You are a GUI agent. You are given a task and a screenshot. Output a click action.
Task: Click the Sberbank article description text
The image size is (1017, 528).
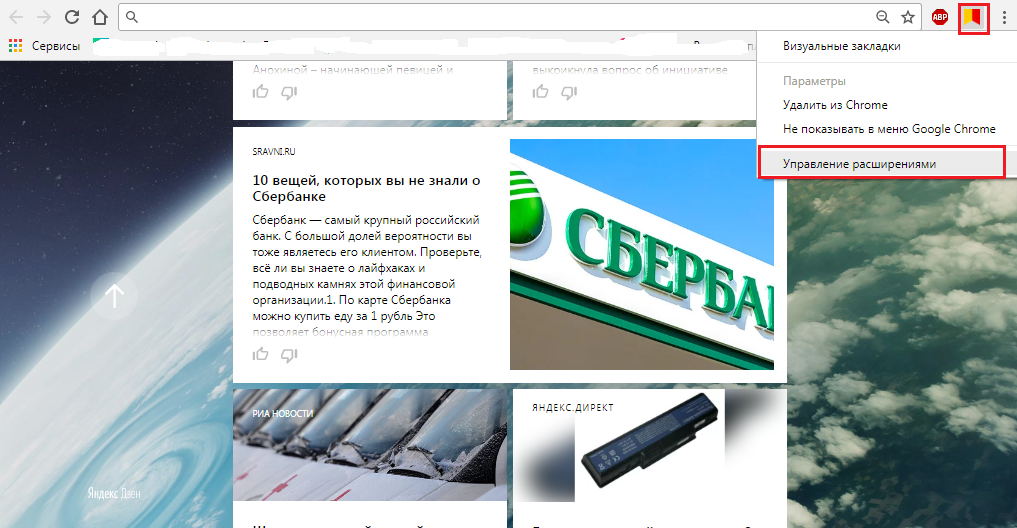(366, 276)
